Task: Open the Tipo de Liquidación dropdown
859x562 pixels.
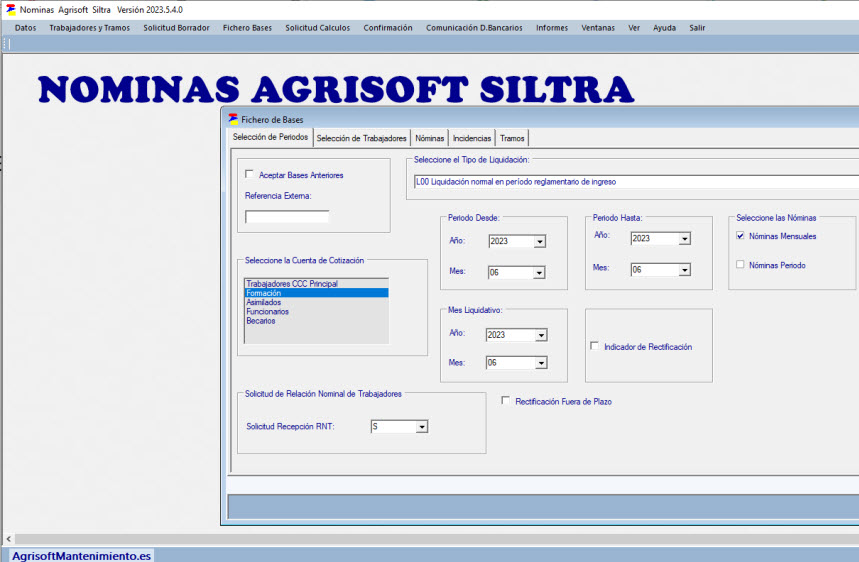Action: tap(636, 182)
